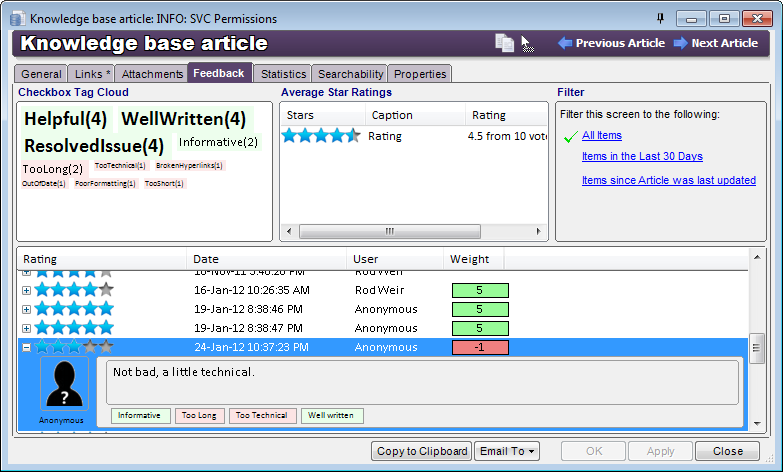Click the Informative feedback tag

pos(141,416)
